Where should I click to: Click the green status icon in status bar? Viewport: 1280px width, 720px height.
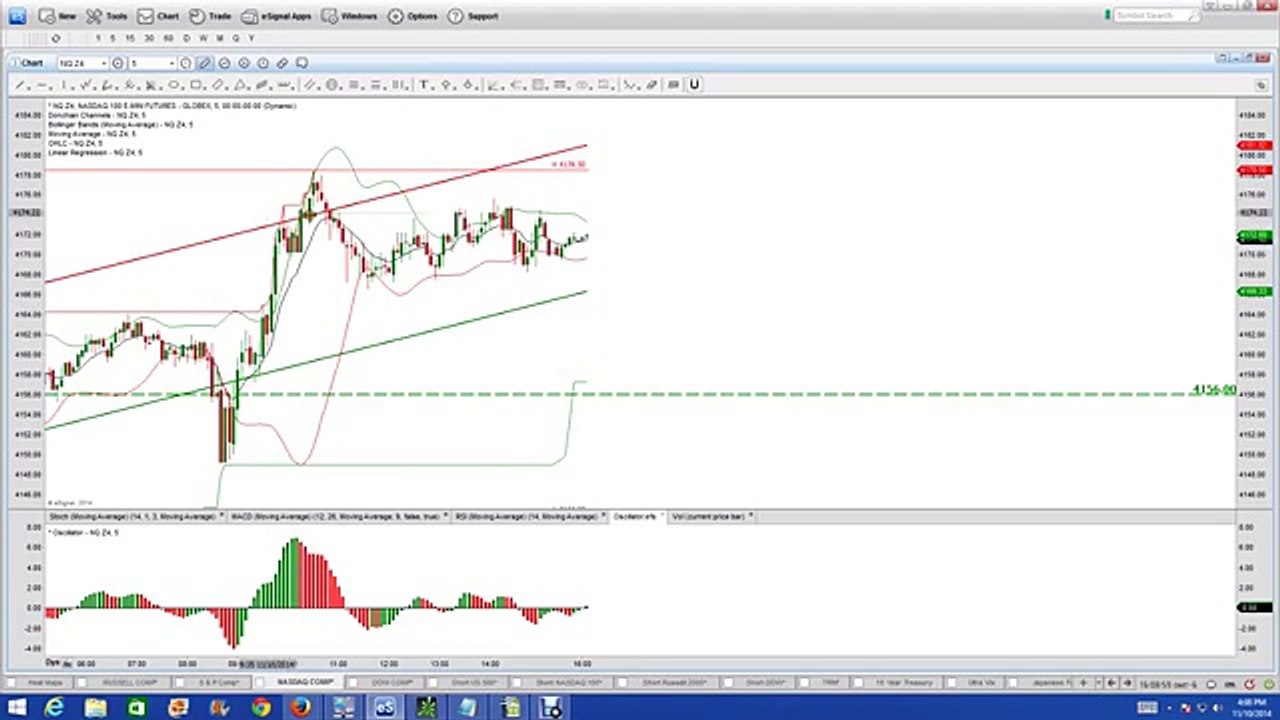point(1269,684)
